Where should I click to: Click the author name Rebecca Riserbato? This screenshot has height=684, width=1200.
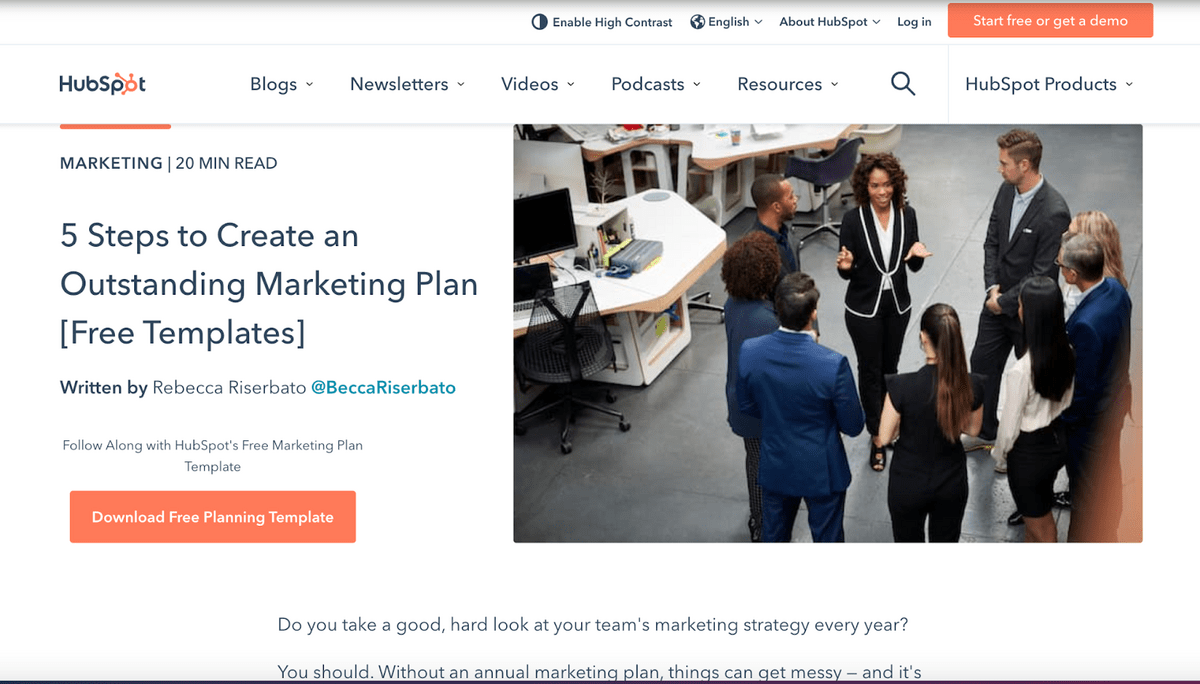(229, 387)
